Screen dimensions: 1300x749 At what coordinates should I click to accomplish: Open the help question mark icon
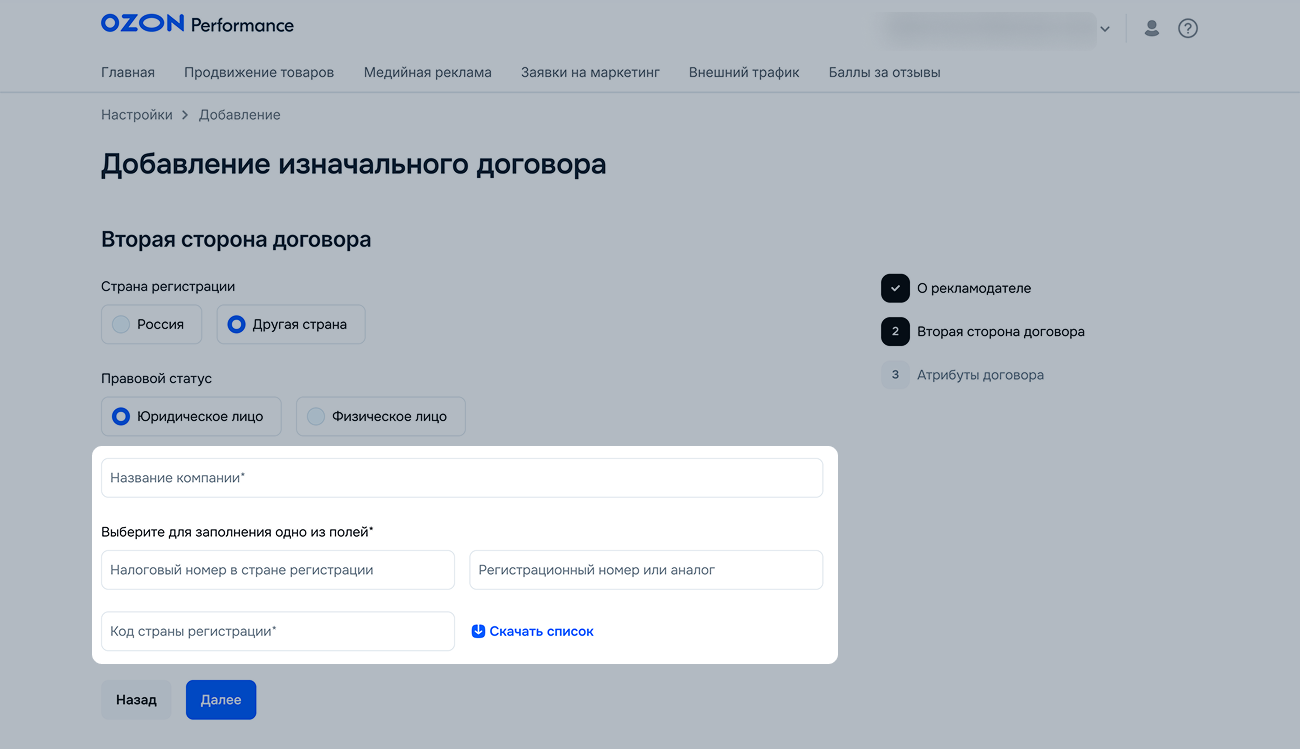pos(1187,29)
